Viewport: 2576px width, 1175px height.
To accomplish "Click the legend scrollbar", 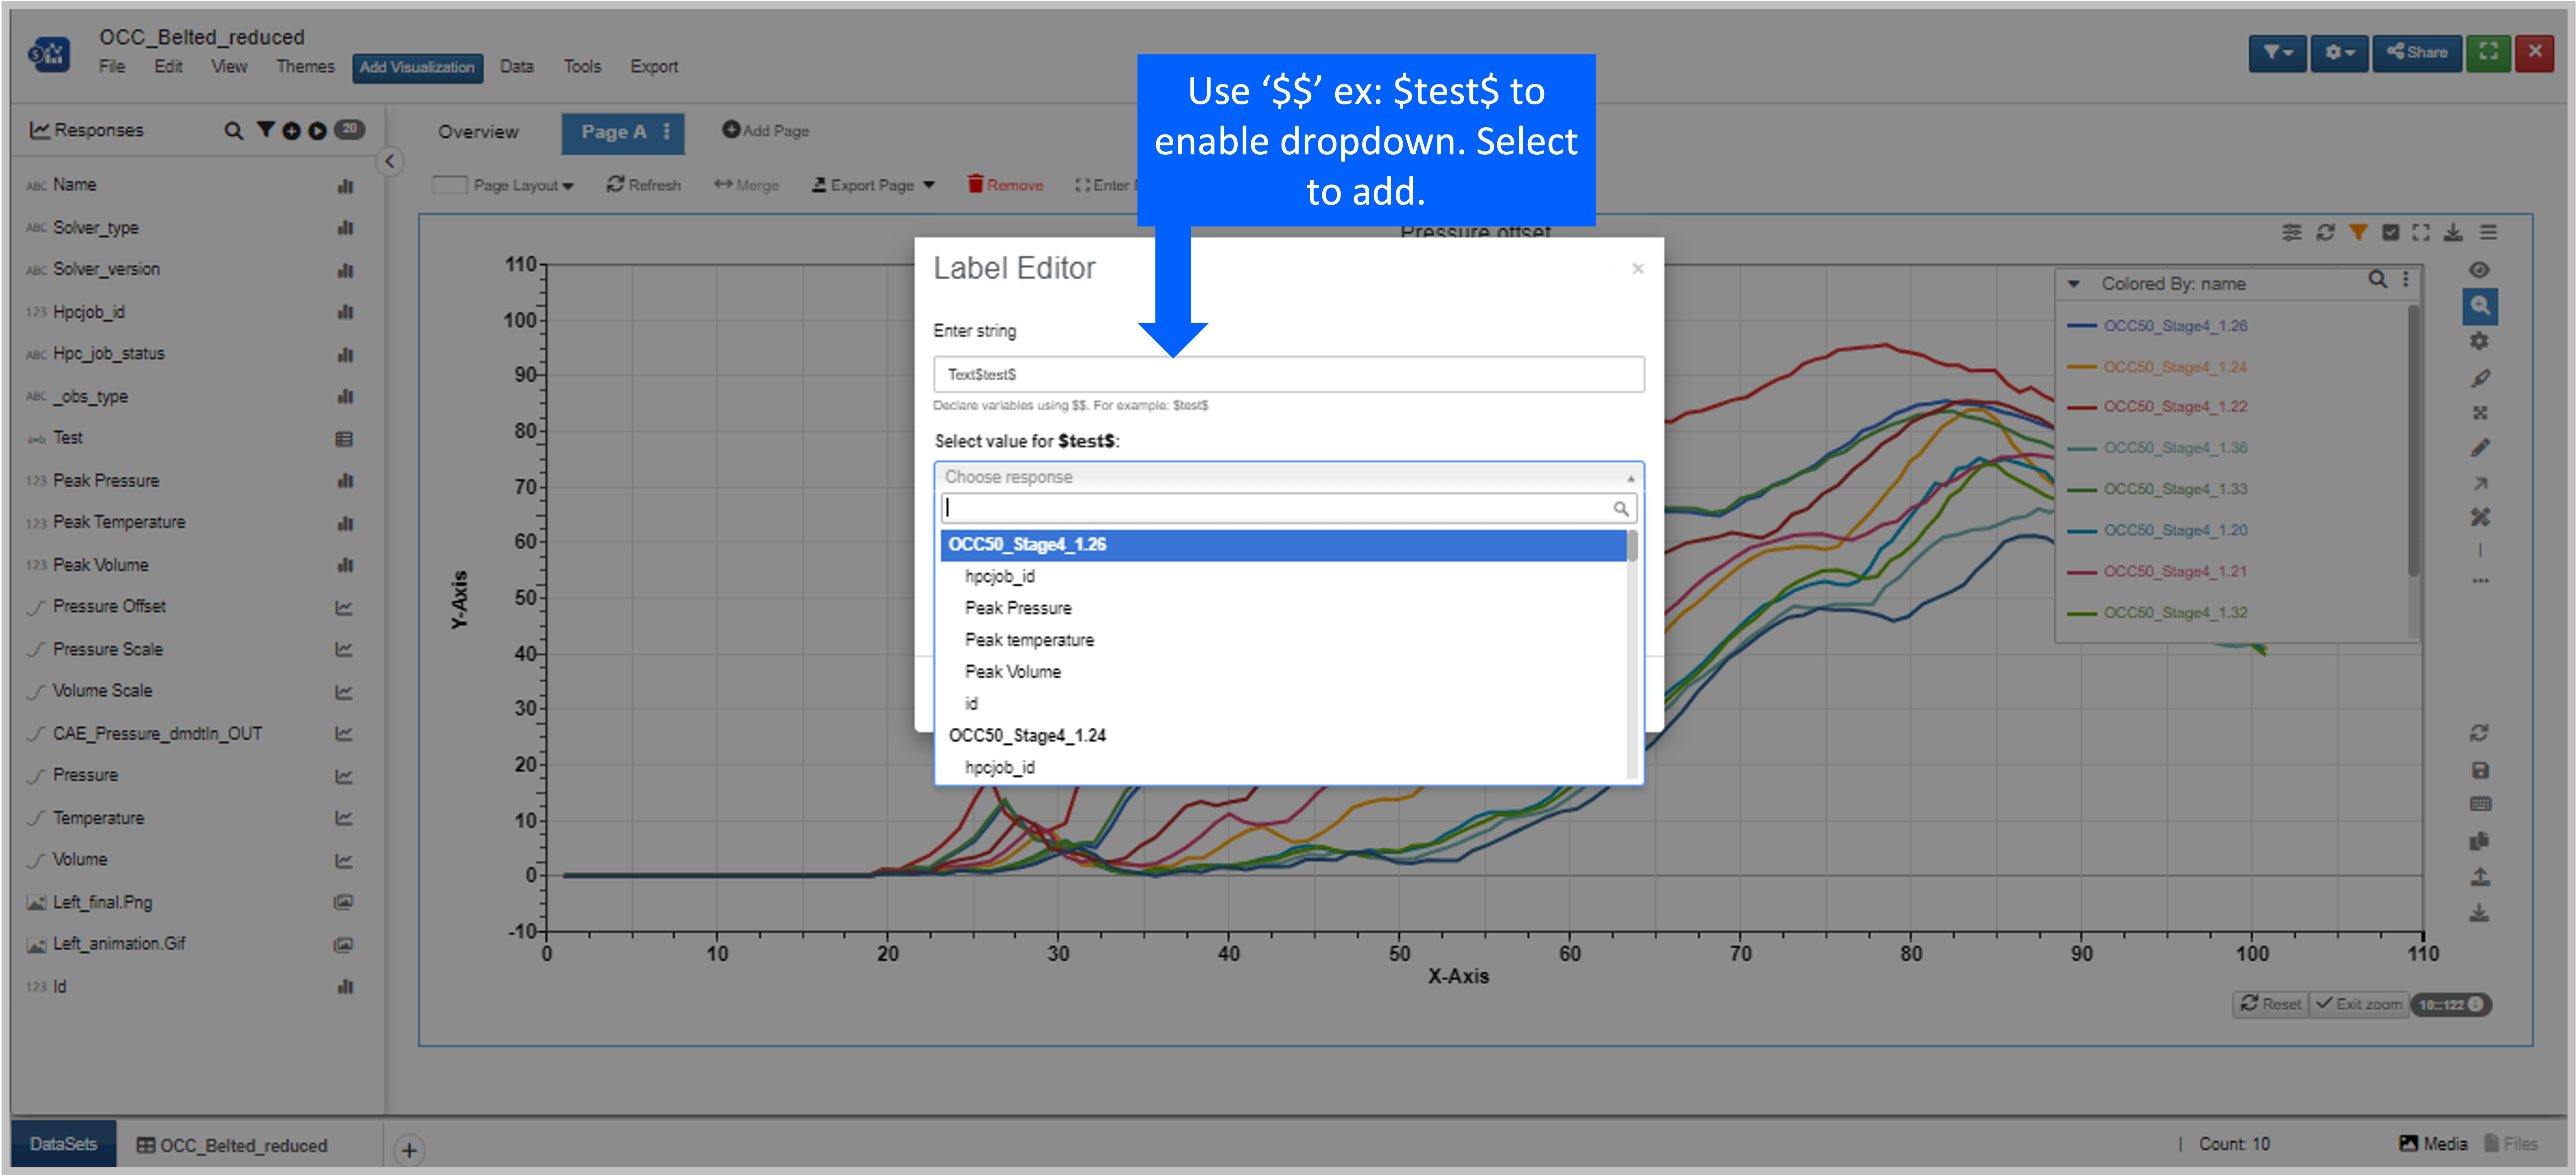I will tap(2413, 440).
